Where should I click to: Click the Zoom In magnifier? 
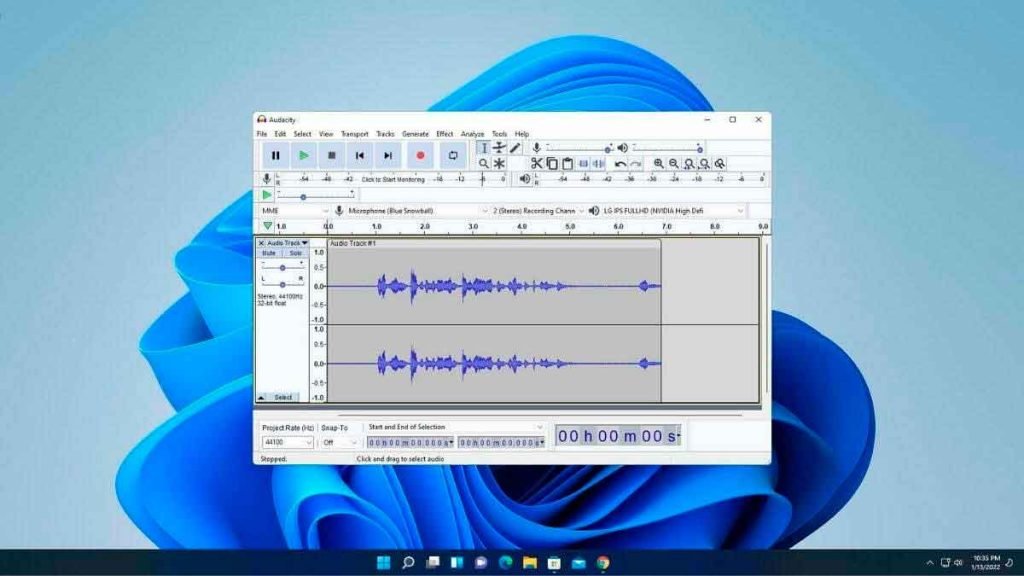(x=658, y=163)
